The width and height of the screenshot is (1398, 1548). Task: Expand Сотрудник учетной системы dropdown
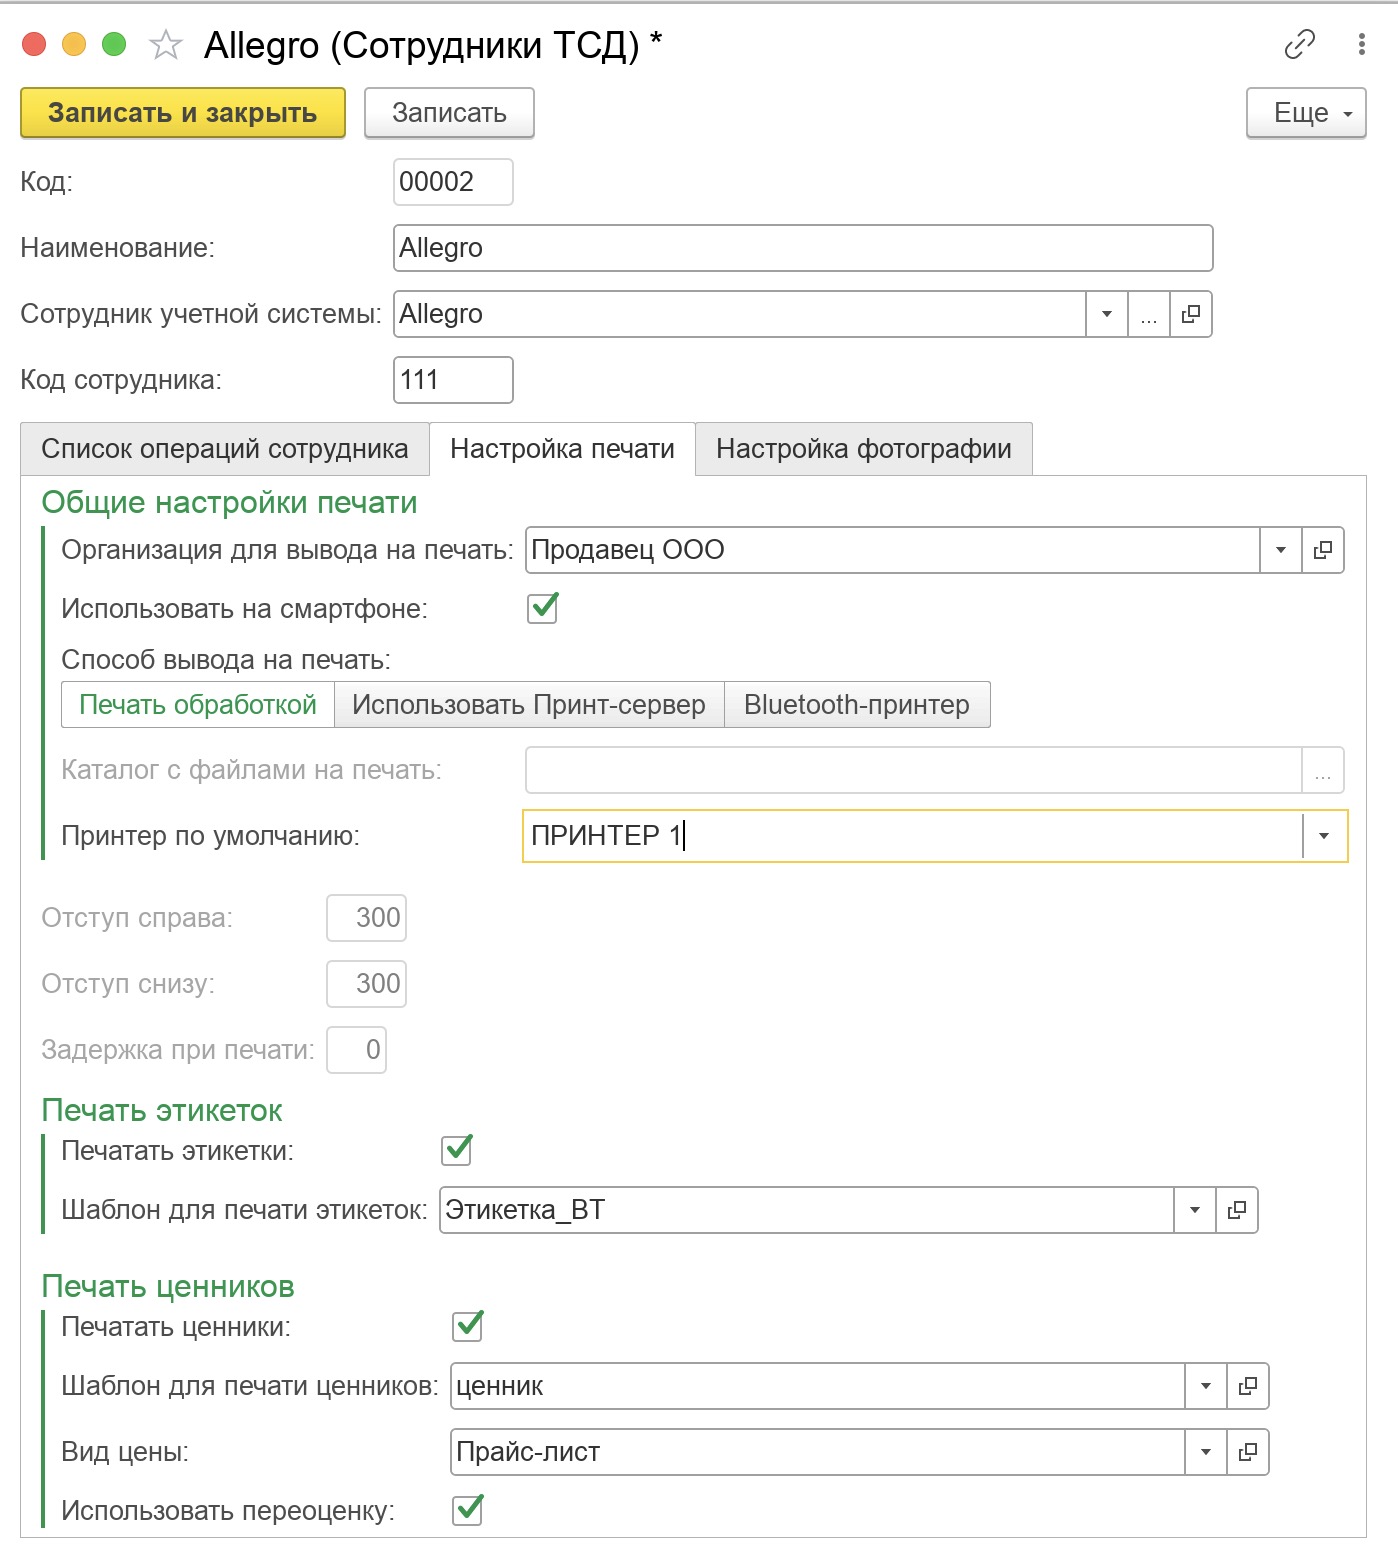(x=1107, y=314)
